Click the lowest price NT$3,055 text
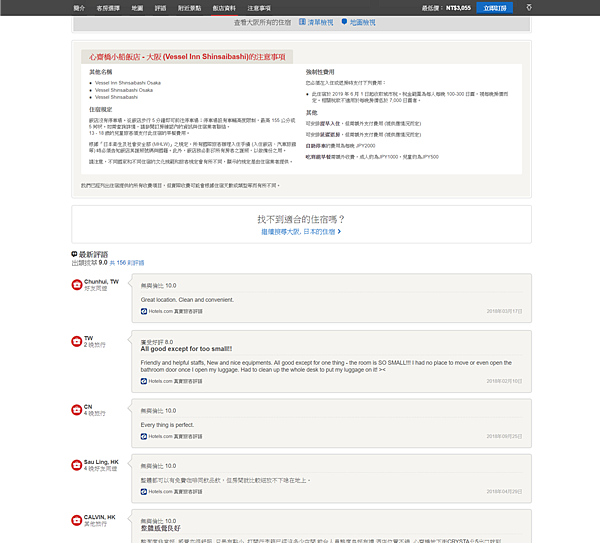 tap(458, 8)
